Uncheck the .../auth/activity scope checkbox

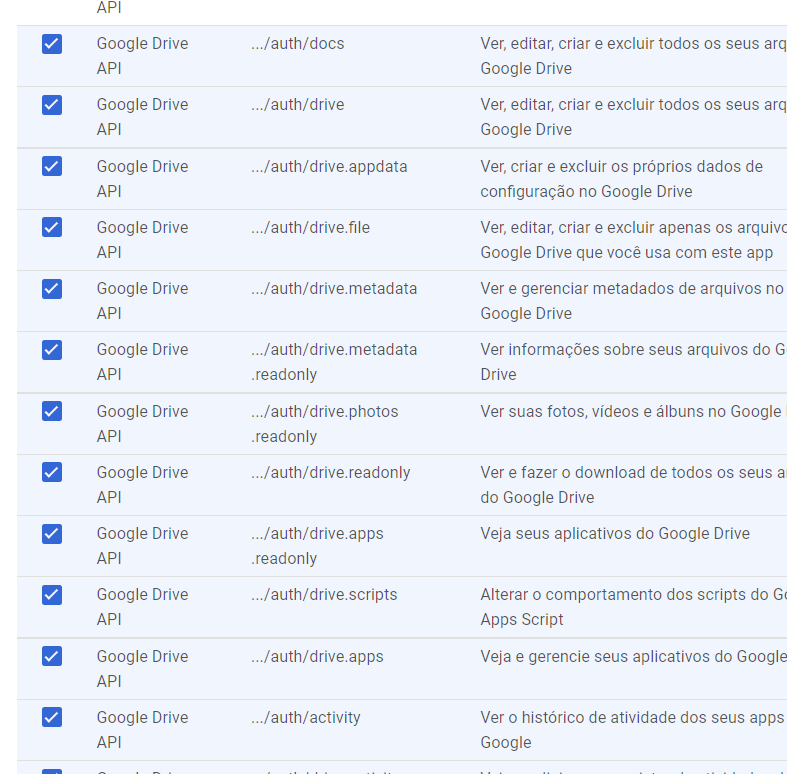(52, 717)
